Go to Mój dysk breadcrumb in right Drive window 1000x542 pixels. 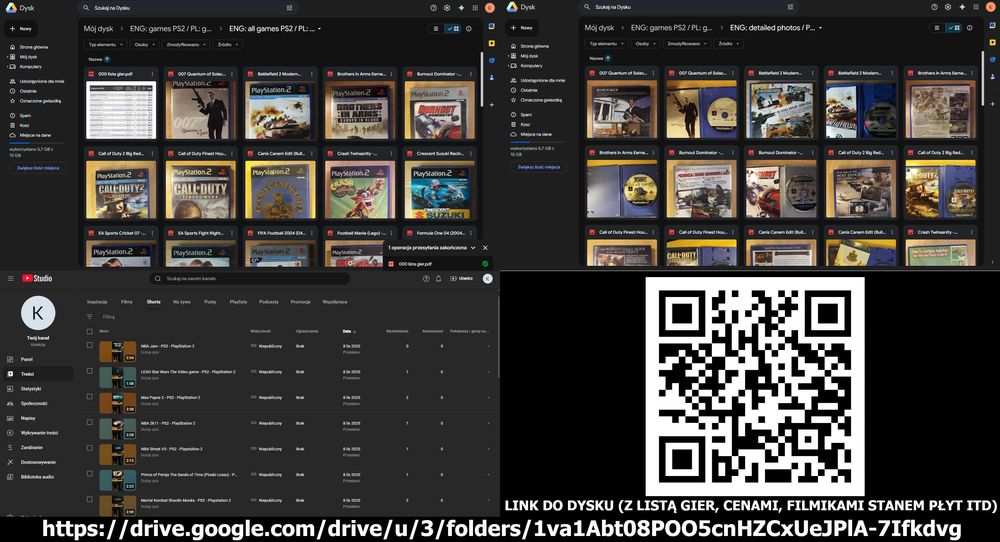coord(599,28)
